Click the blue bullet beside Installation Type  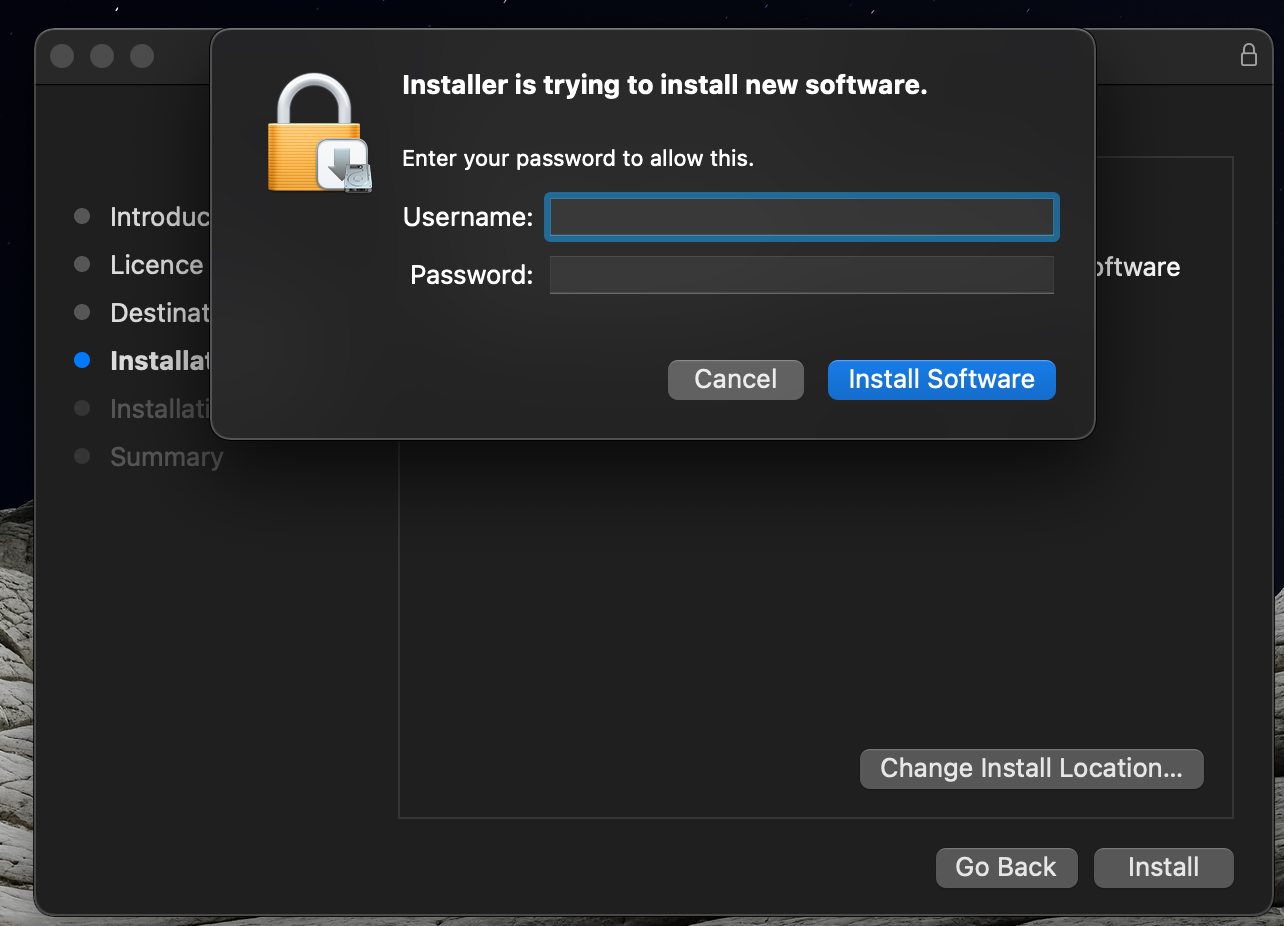coord(82,360)
